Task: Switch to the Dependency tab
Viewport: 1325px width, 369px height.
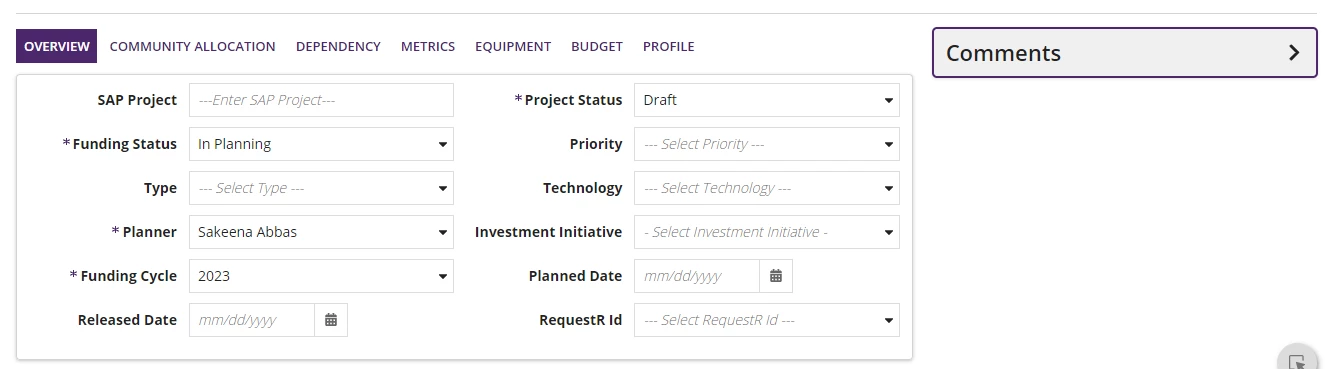Action: (x=338, y=46)
